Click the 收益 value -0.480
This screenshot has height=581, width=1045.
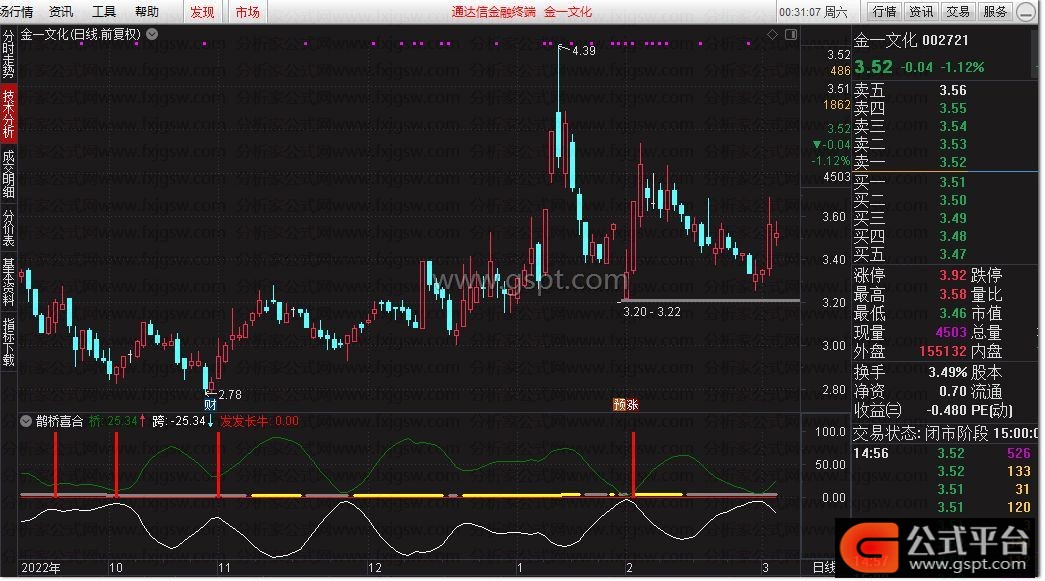pos(946,410)
